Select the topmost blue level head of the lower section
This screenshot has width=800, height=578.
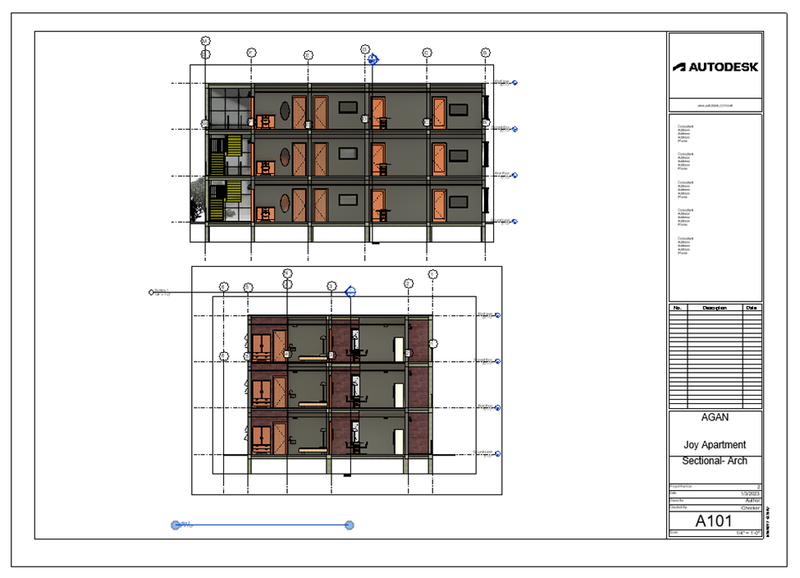pyautogui.click(x=497, y=315)
